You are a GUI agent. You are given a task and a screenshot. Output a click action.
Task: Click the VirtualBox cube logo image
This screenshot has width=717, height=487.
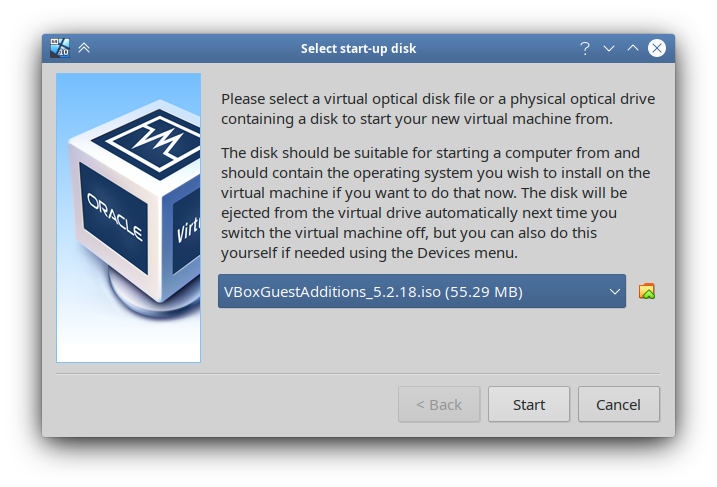point(128,218)
